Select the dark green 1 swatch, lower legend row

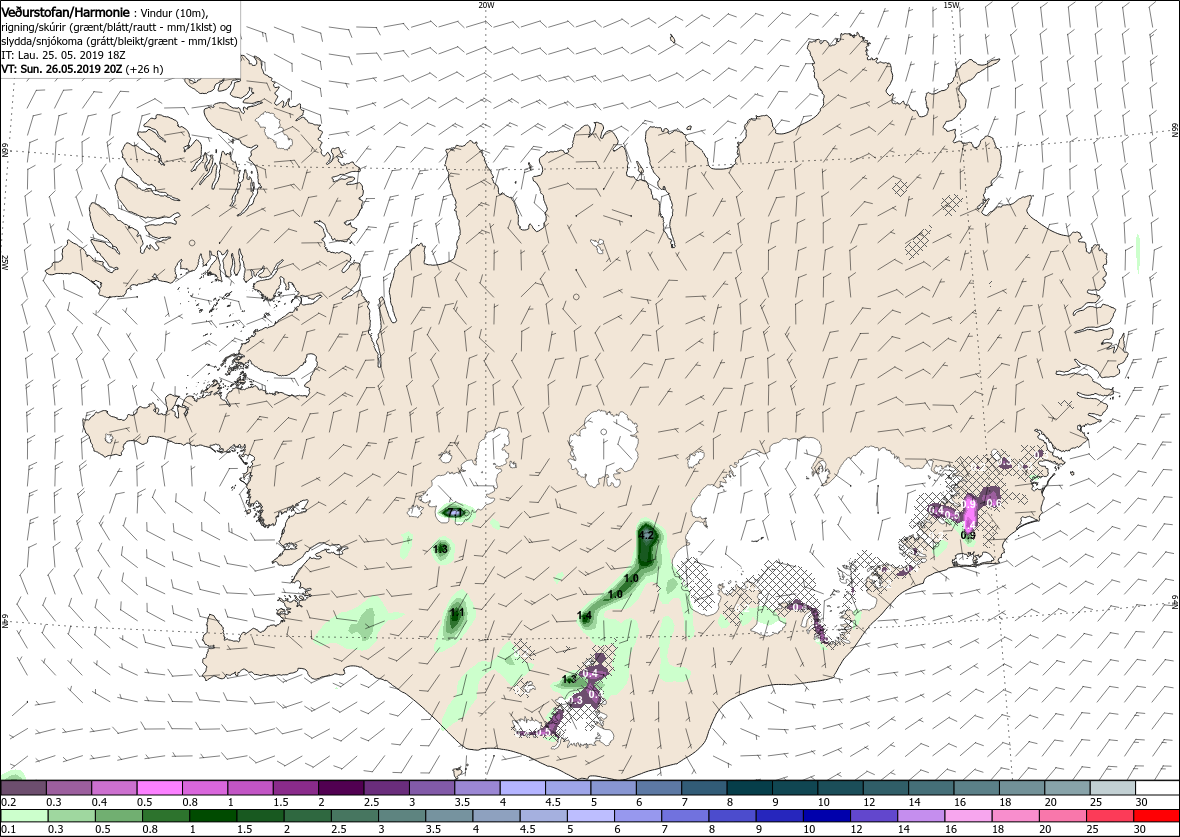pyautogui.click(x=212, y=816)
